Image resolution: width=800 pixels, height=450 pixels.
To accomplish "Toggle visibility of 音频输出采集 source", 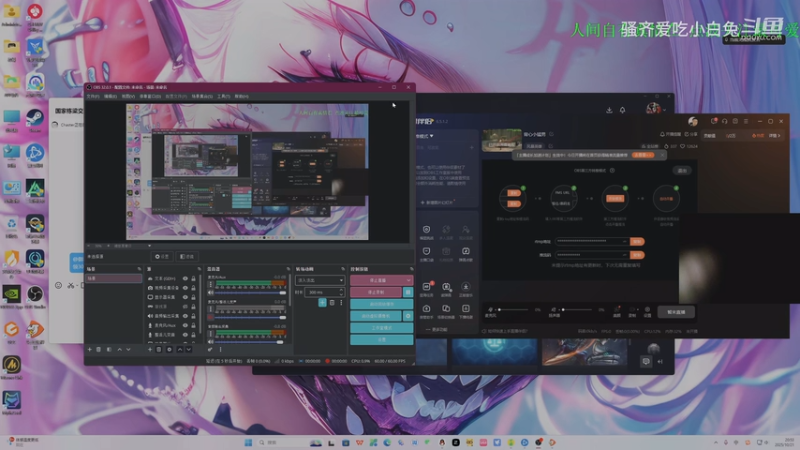I will coord(185,316).
